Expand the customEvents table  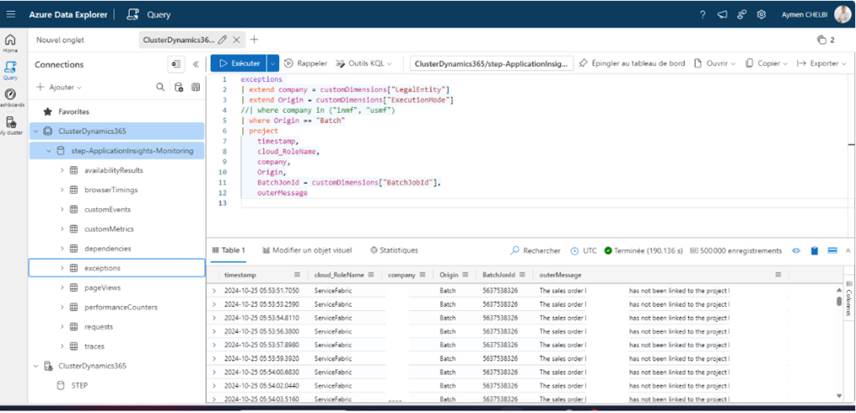(x=62, y=210)
